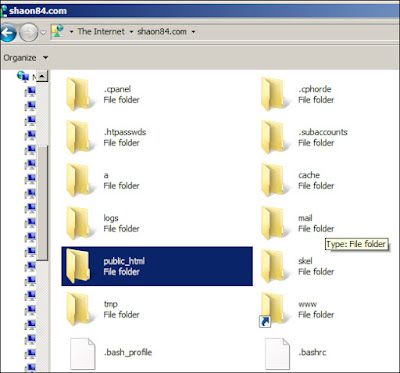Click the .htpasswds folder name
This screenshot has width=400, height=373.
(x=125, y=132)
